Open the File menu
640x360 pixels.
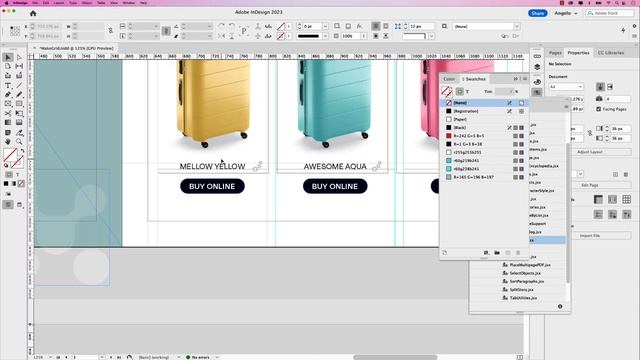pos(35,3)
